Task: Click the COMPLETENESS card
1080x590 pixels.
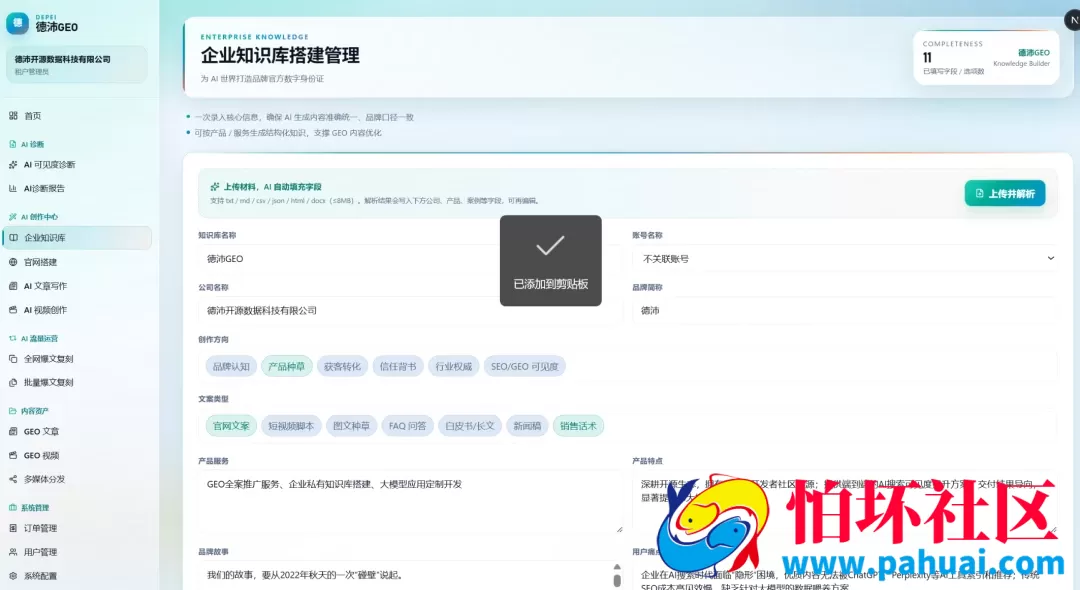Action: pos(986,58)
